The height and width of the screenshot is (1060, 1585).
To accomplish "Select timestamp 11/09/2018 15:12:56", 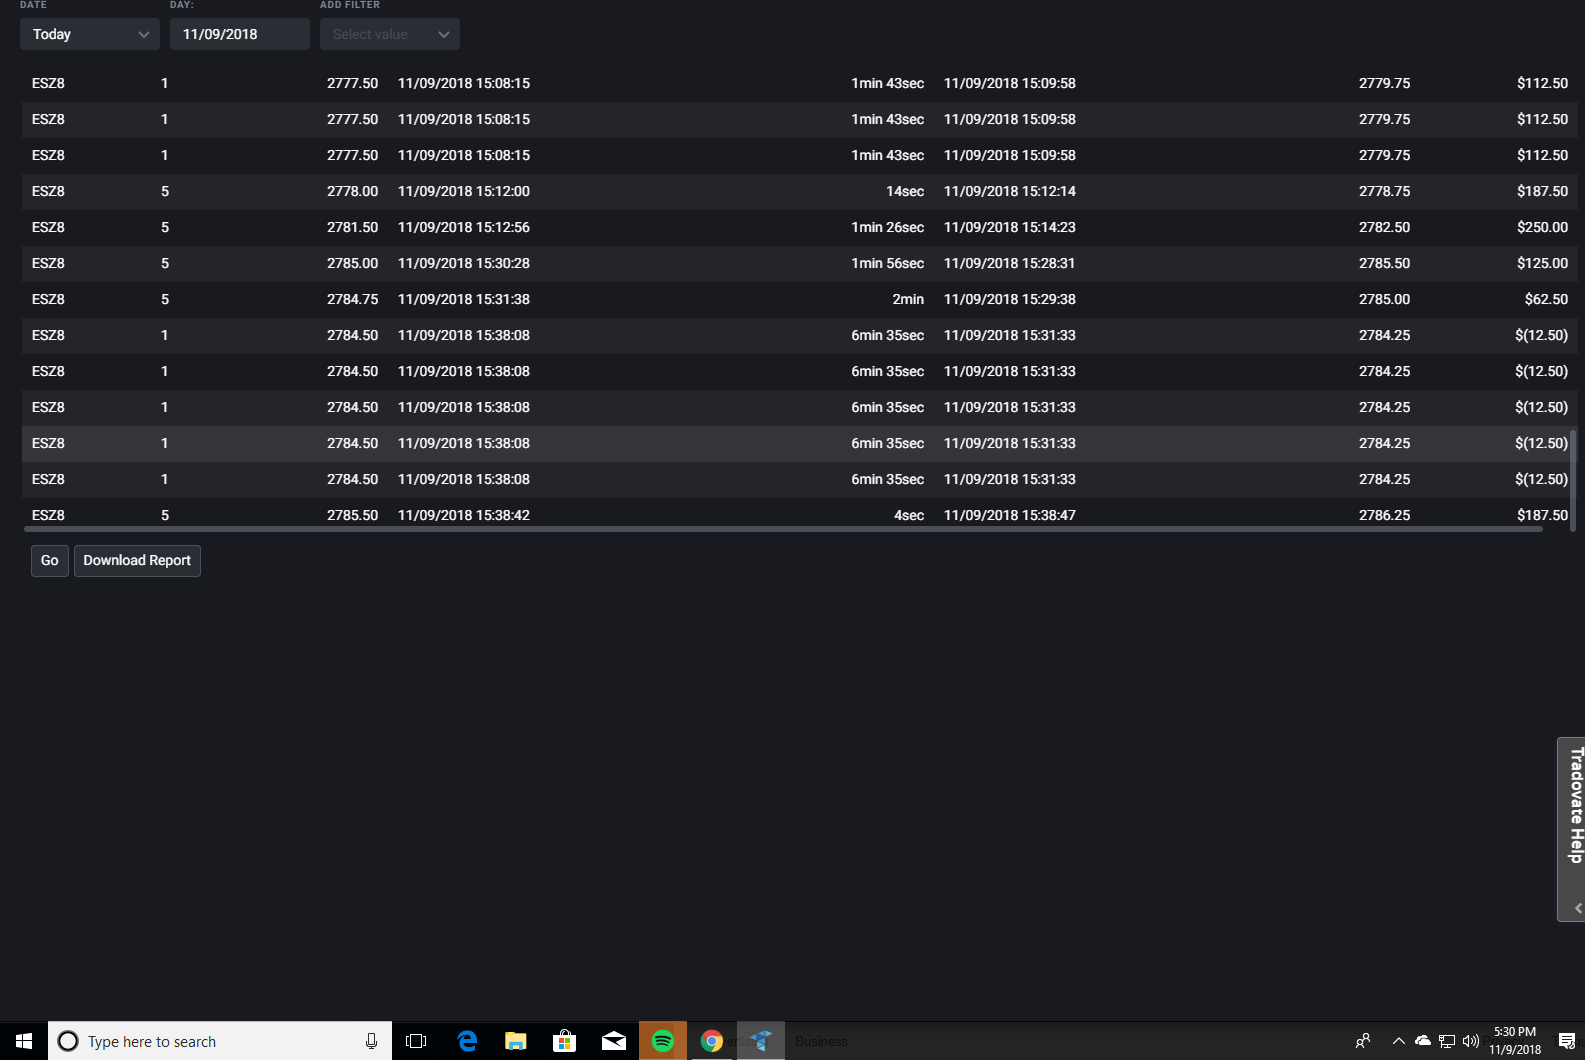I will (464, 227).
